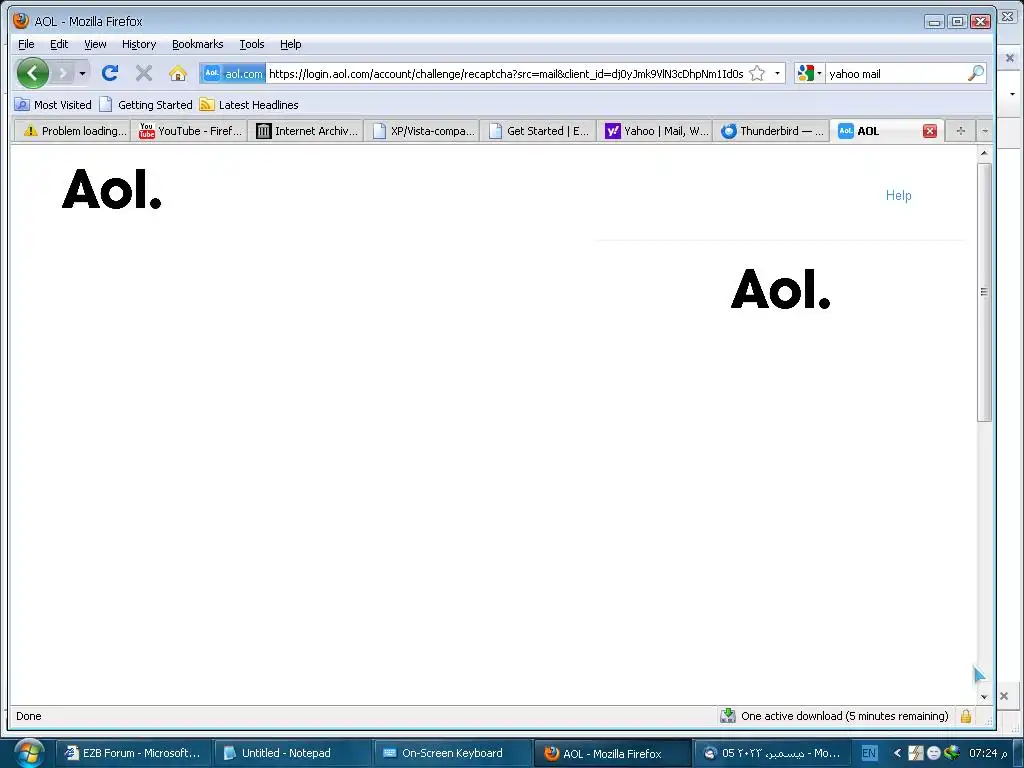Switch to the XP/Vista-compa... tab

[422, 131]
